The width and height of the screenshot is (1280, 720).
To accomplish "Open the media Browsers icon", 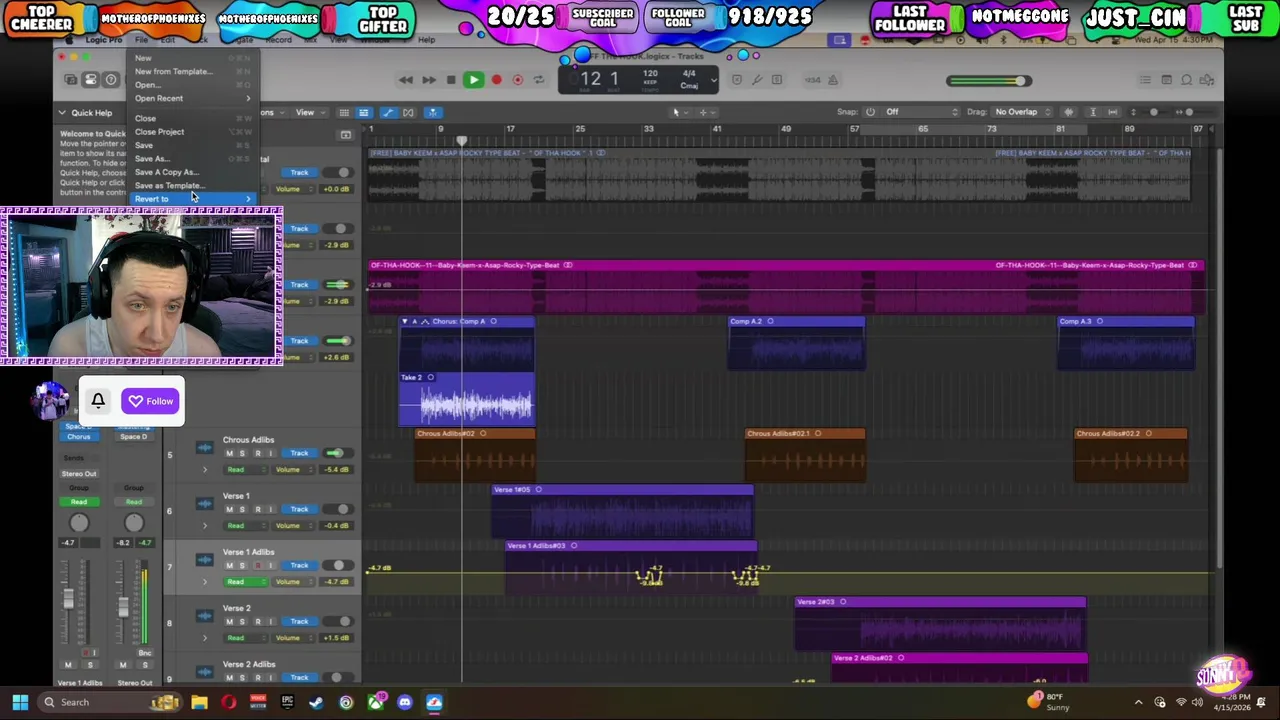I will [x=1208, y=80].
